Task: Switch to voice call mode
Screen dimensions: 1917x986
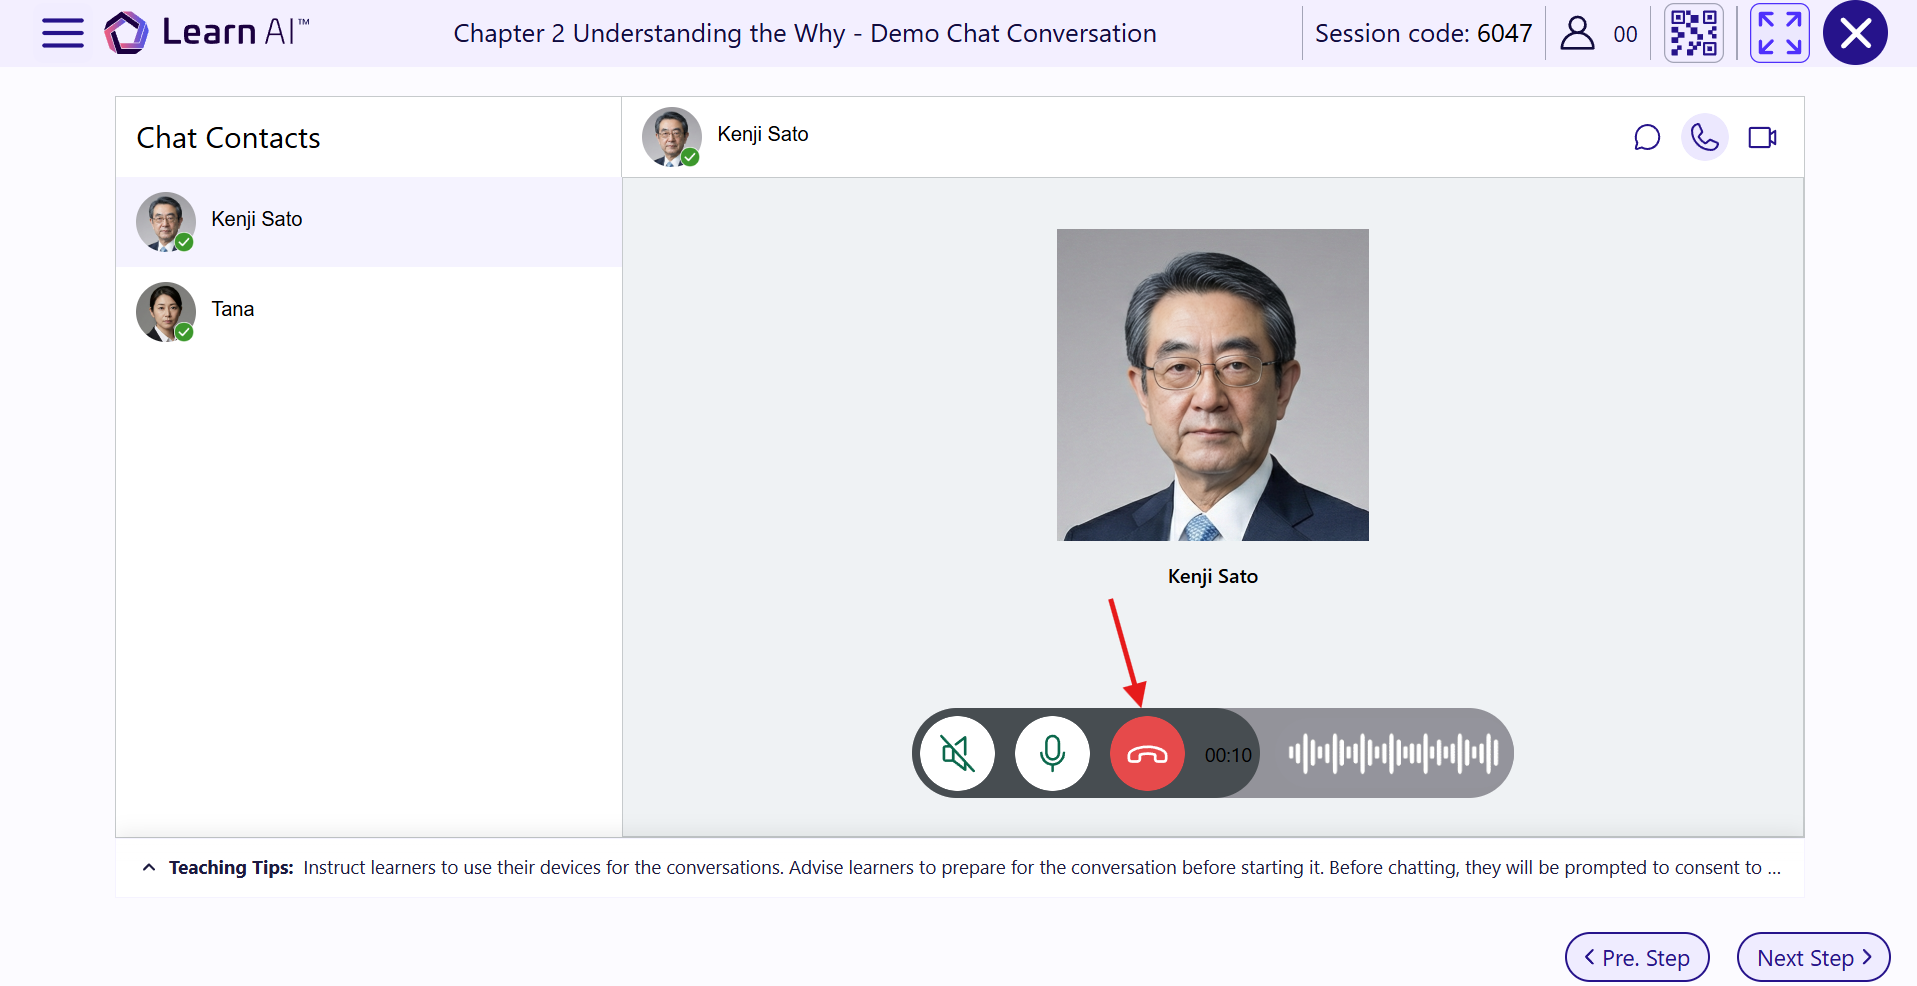Action: coord(1705,137)
